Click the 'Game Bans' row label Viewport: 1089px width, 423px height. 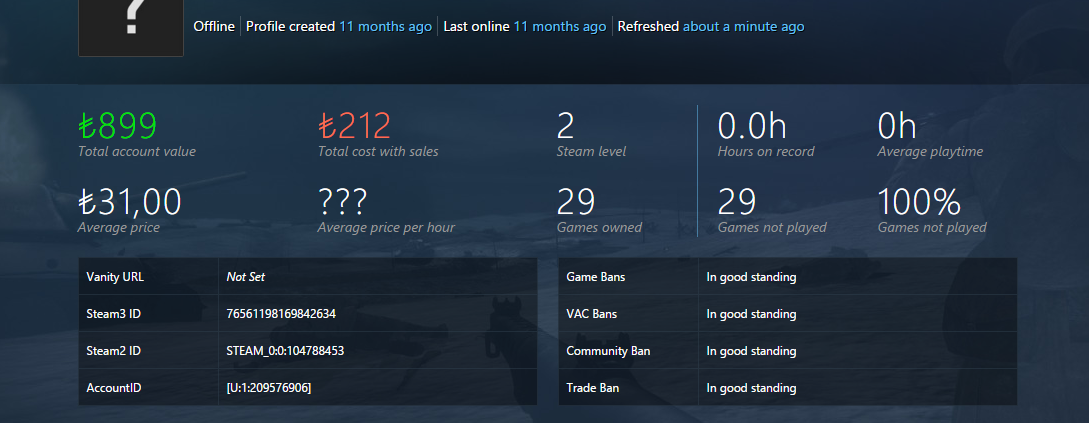click(x=596, y=277)
